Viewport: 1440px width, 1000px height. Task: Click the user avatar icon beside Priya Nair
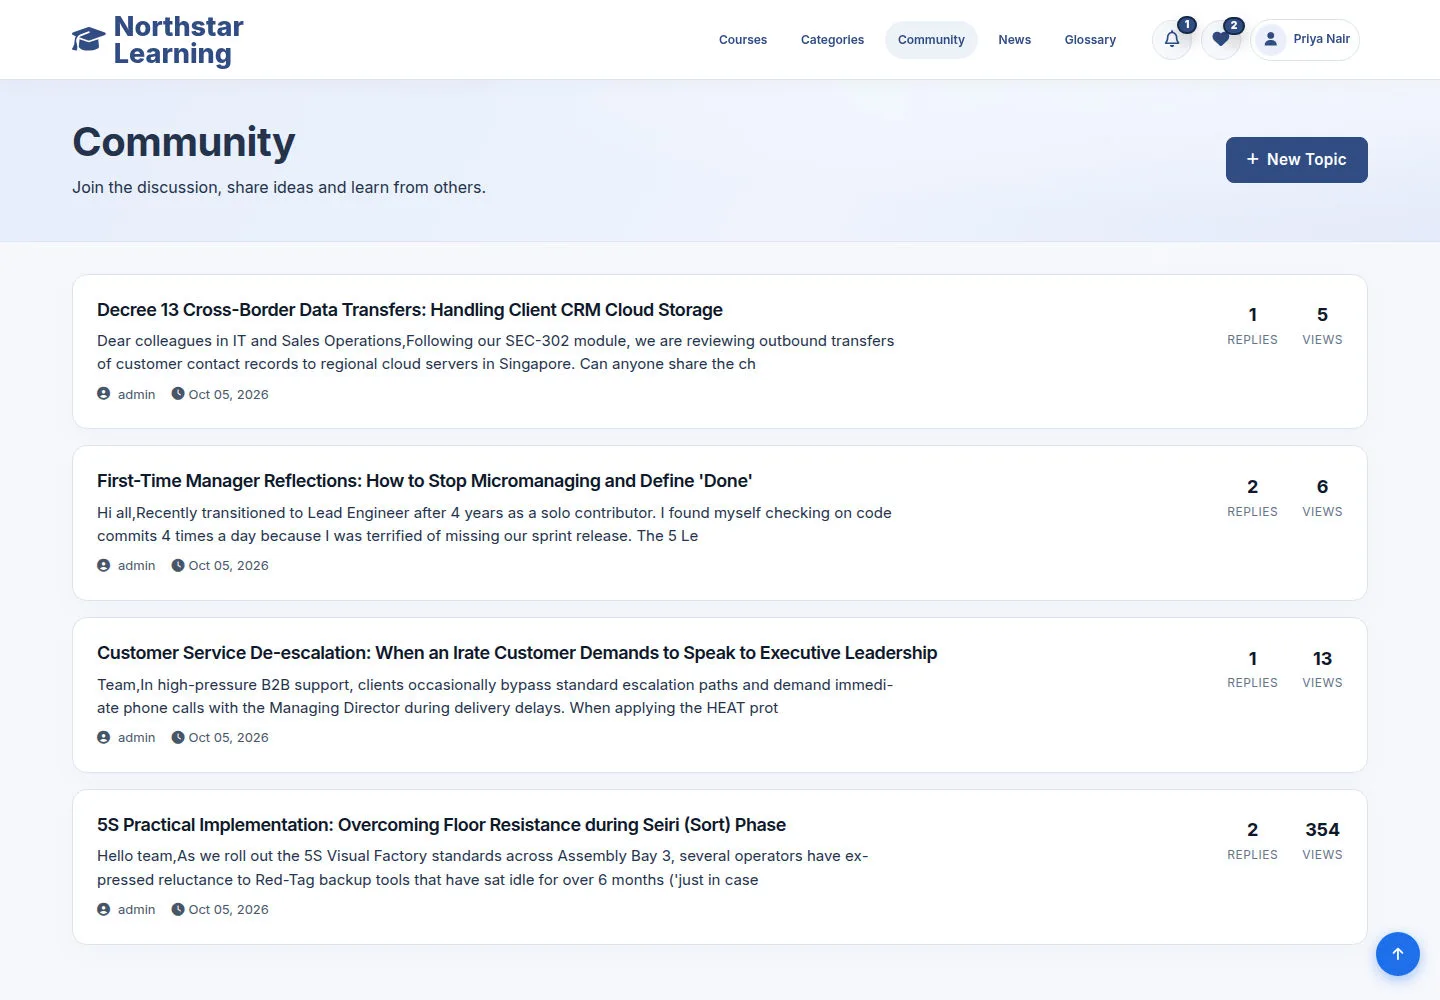pyautogui.click(x=1270, y=39)
